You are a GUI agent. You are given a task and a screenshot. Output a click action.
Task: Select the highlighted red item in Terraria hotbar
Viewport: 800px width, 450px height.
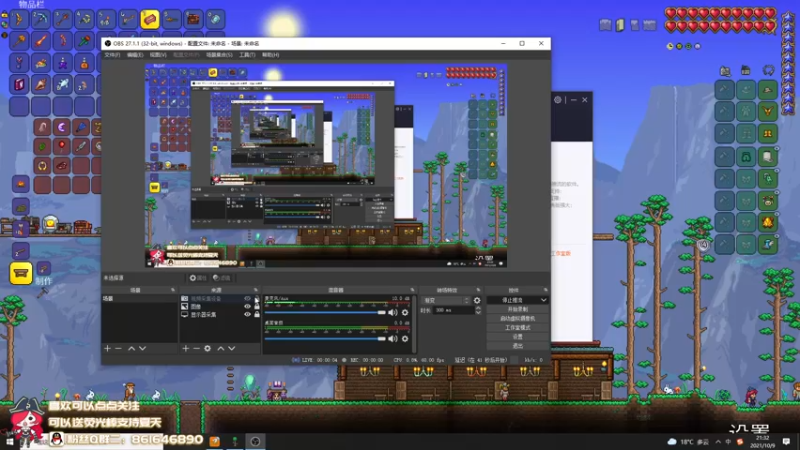click(149, 19)
